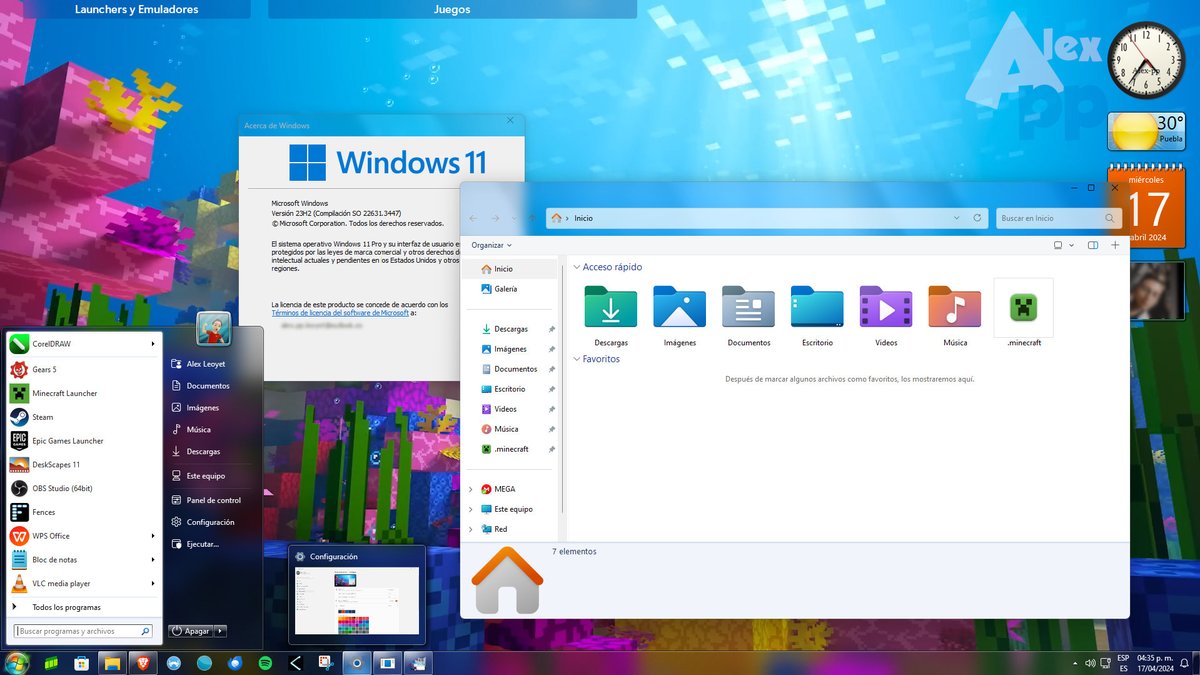Open the address bar history dropdown

(x=955, y=218)
